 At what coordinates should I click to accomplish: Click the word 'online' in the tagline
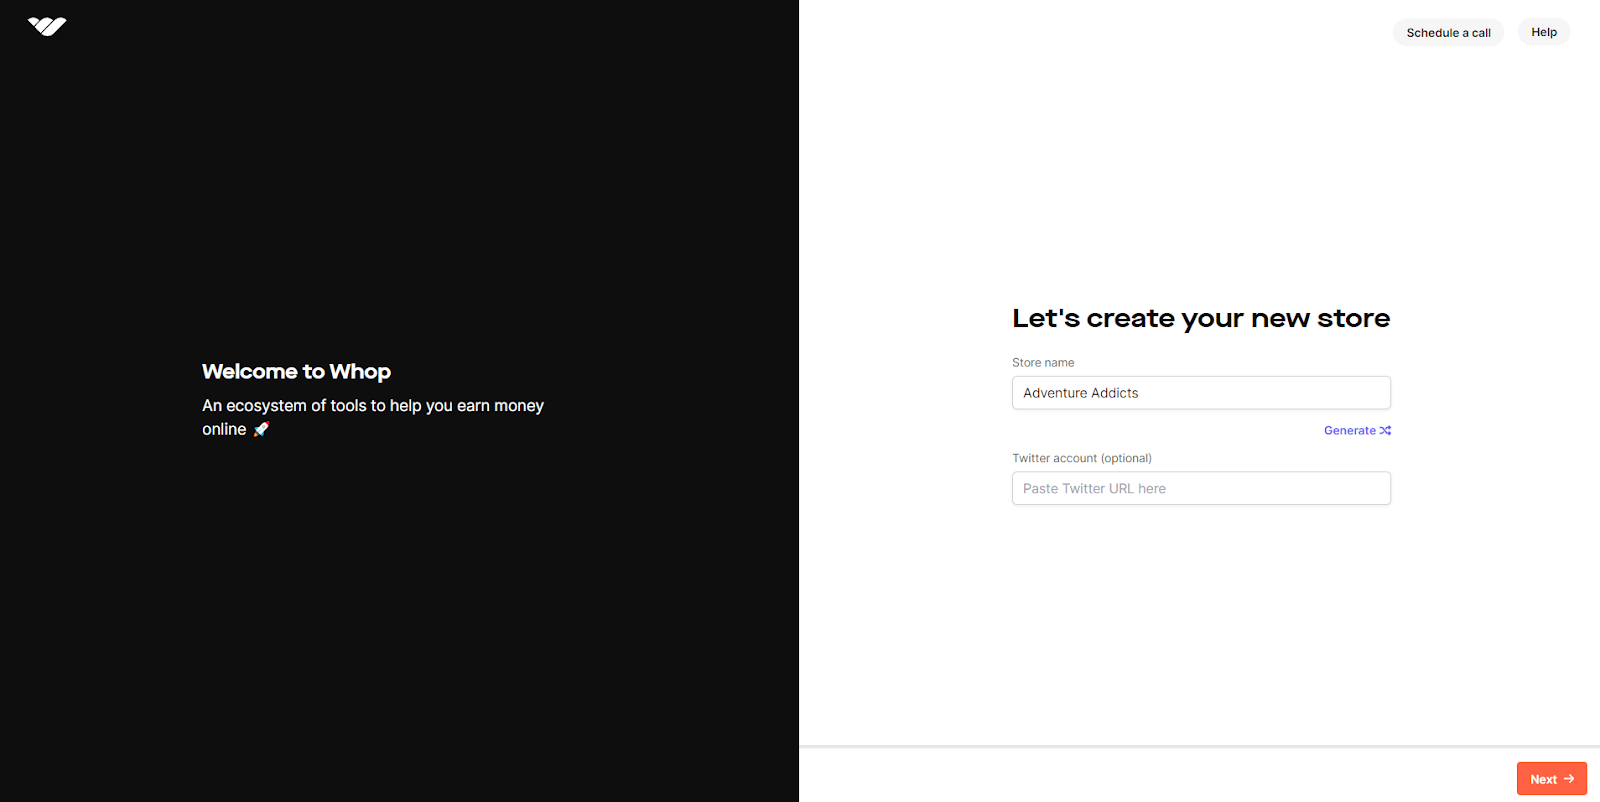tap(224, 429)
